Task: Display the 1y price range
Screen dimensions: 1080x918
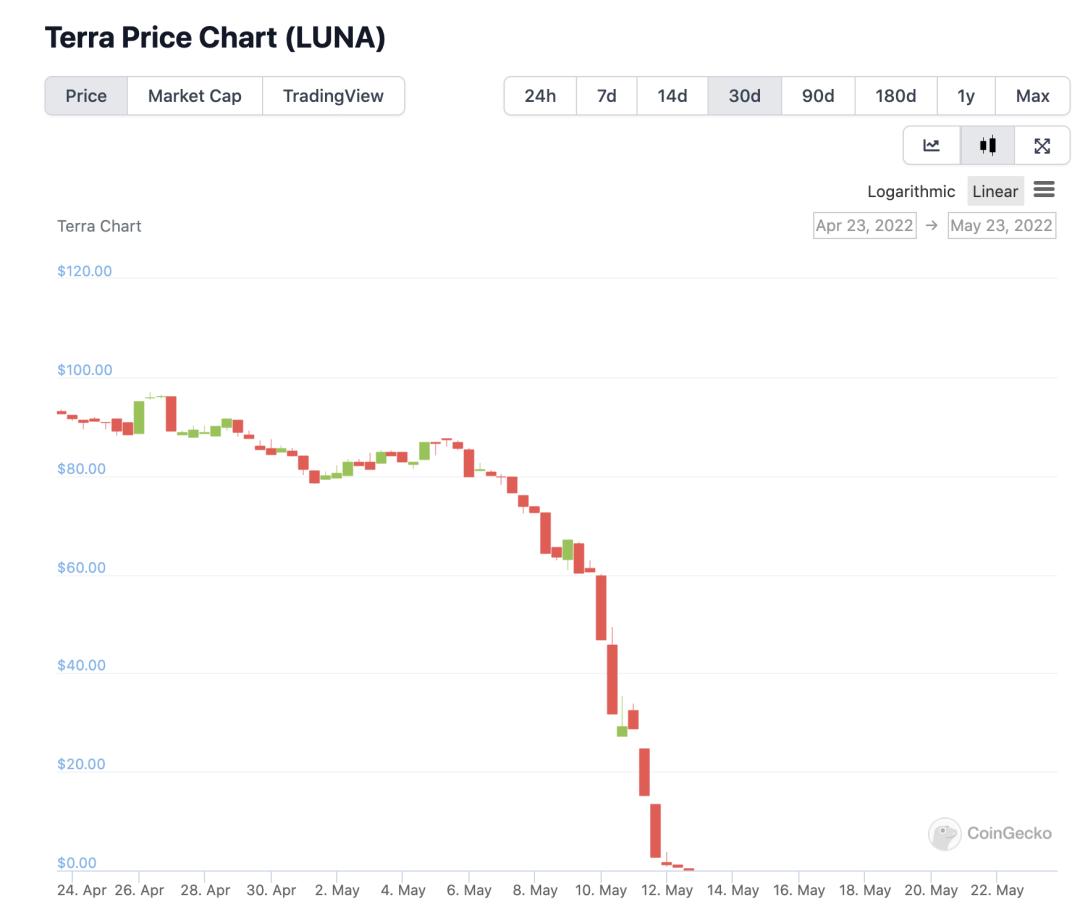Action: click(966, 96)
